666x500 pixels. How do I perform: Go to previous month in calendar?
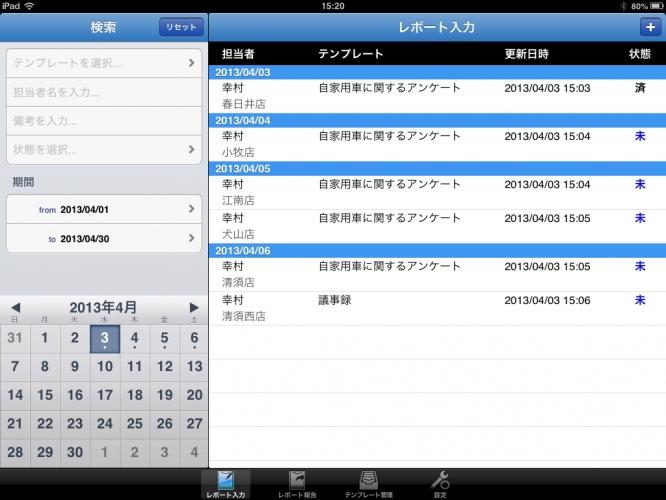coord(15,307)
